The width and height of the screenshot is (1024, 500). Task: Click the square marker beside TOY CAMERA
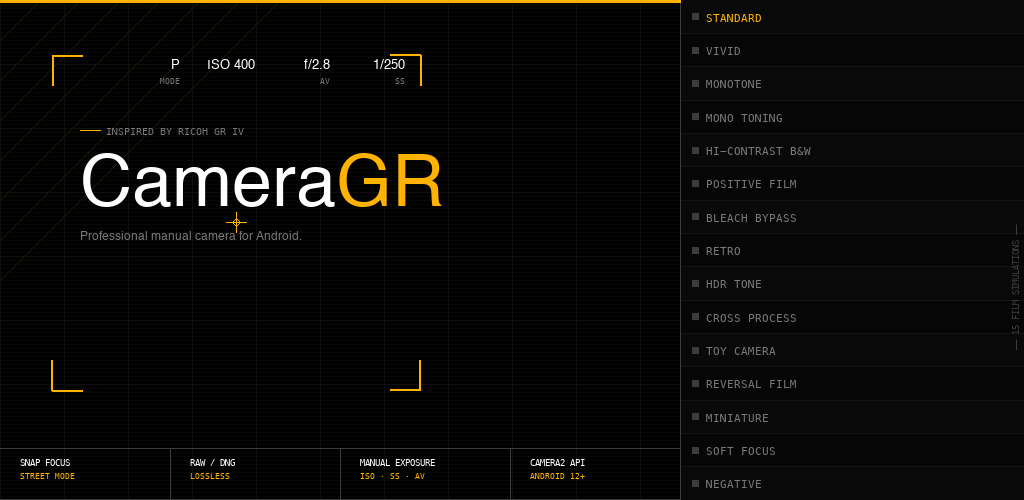point(696,350)
